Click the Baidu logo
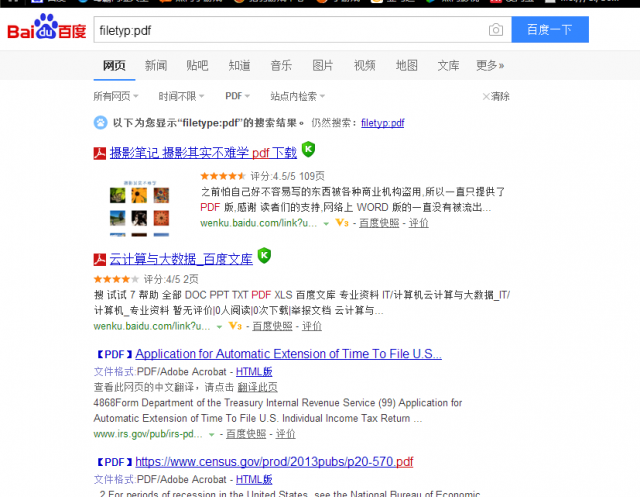Viewport: 640px width, 497px height. coord(47,28)
